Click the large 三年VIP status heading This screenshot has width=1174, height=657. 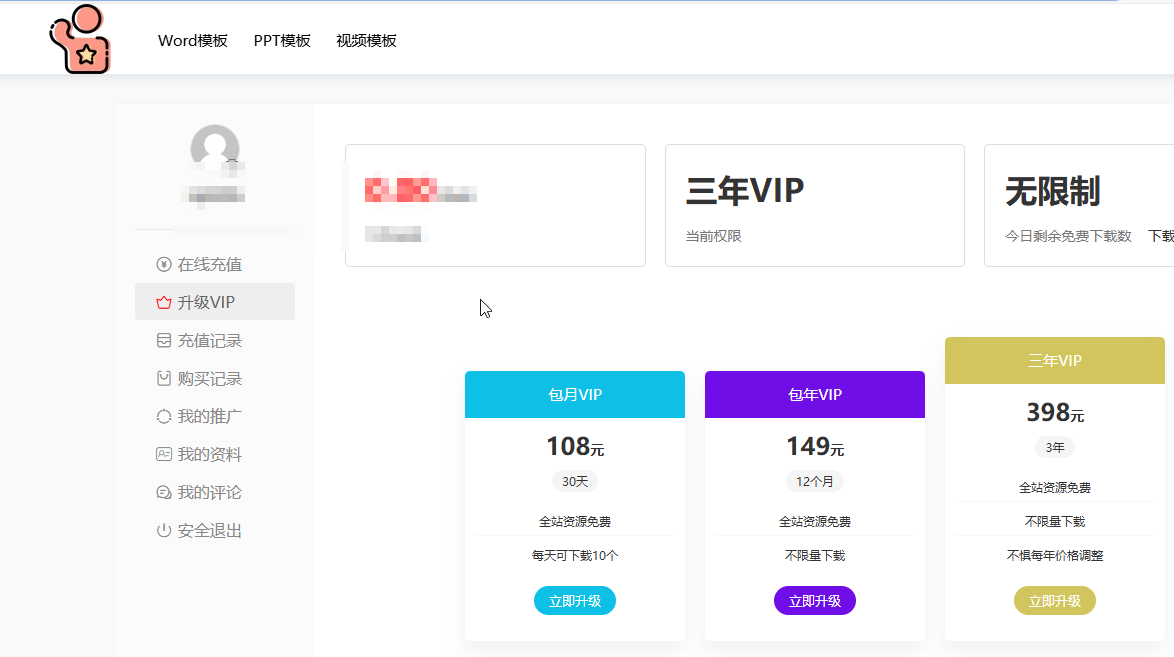point(745,191)
